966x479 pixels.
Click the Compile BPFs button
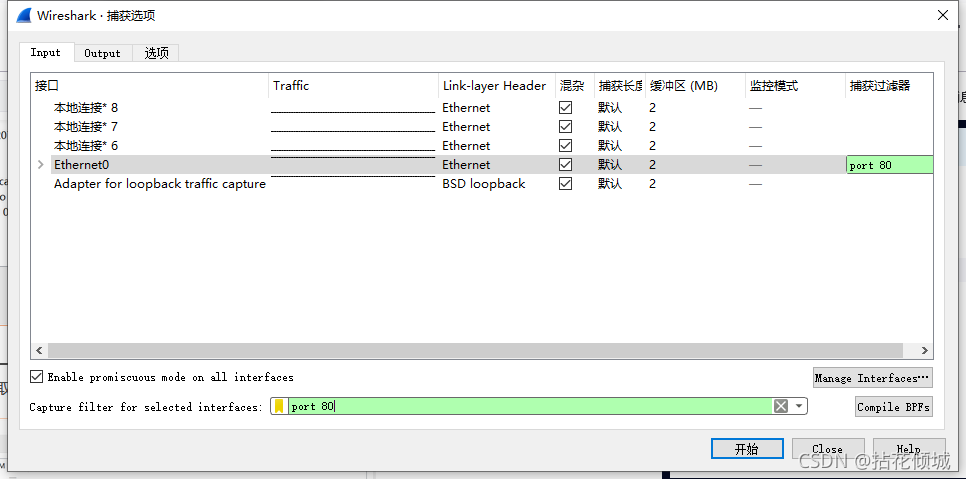coord(893,407)
